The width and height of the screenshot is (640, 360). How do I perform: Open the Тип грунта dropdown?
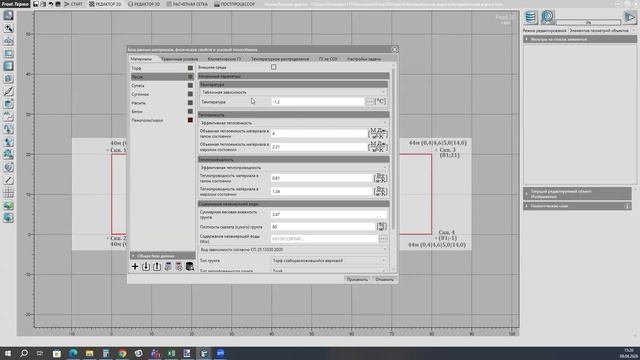click(x=329, y=260)
